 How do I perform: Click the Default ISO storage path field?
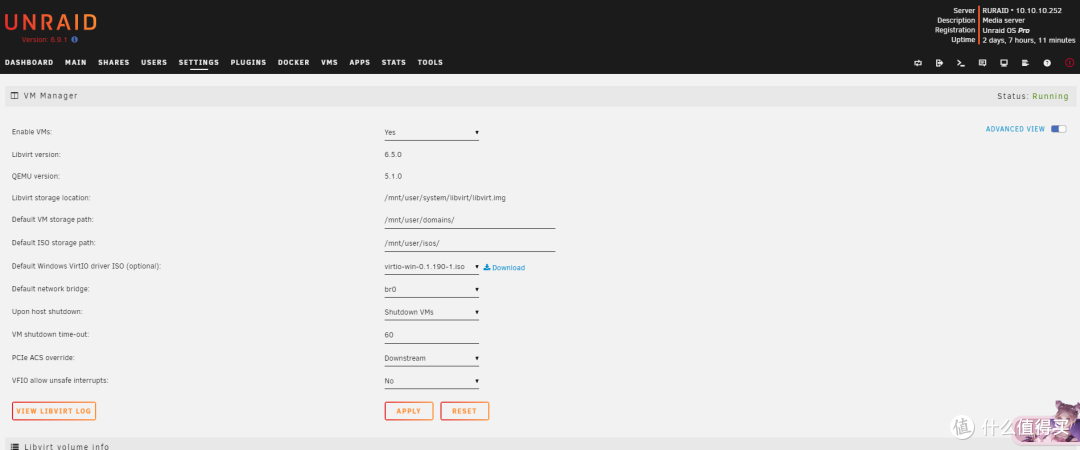[469, 243]
